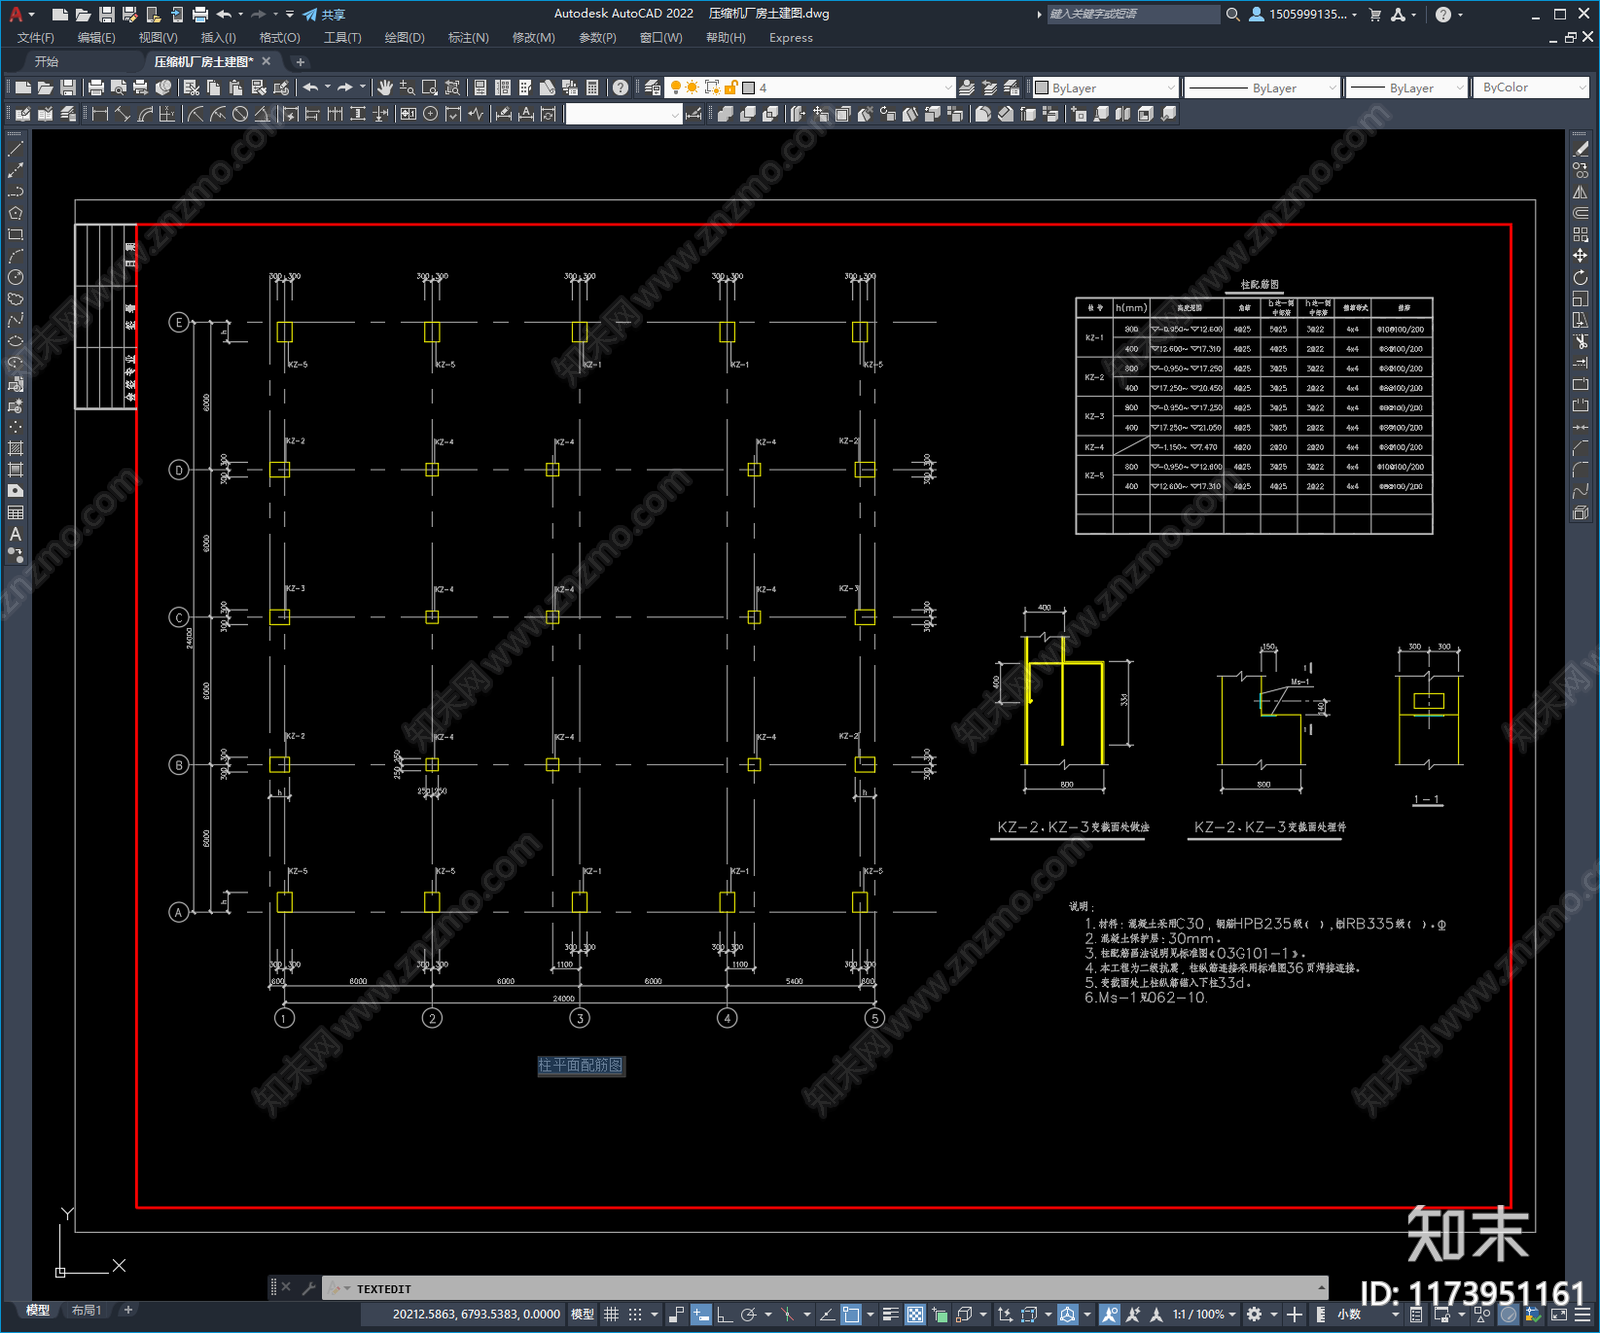Click the Save icon in the quick access toolbar
The image size is (1600, 1333).
106,14
